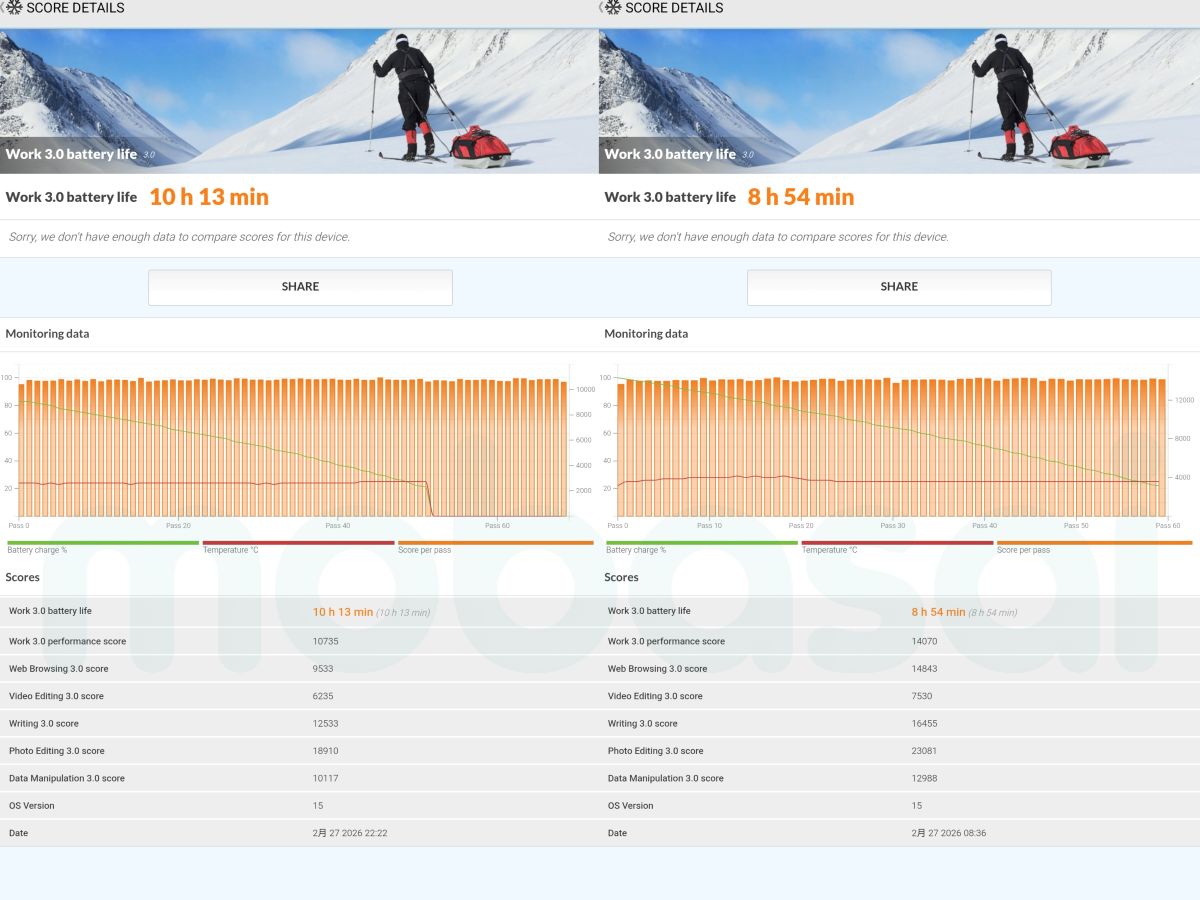Select the Work 3.0 performance score row showing 10735
This screenshot has height=900, width=1200.
[299, 641]
